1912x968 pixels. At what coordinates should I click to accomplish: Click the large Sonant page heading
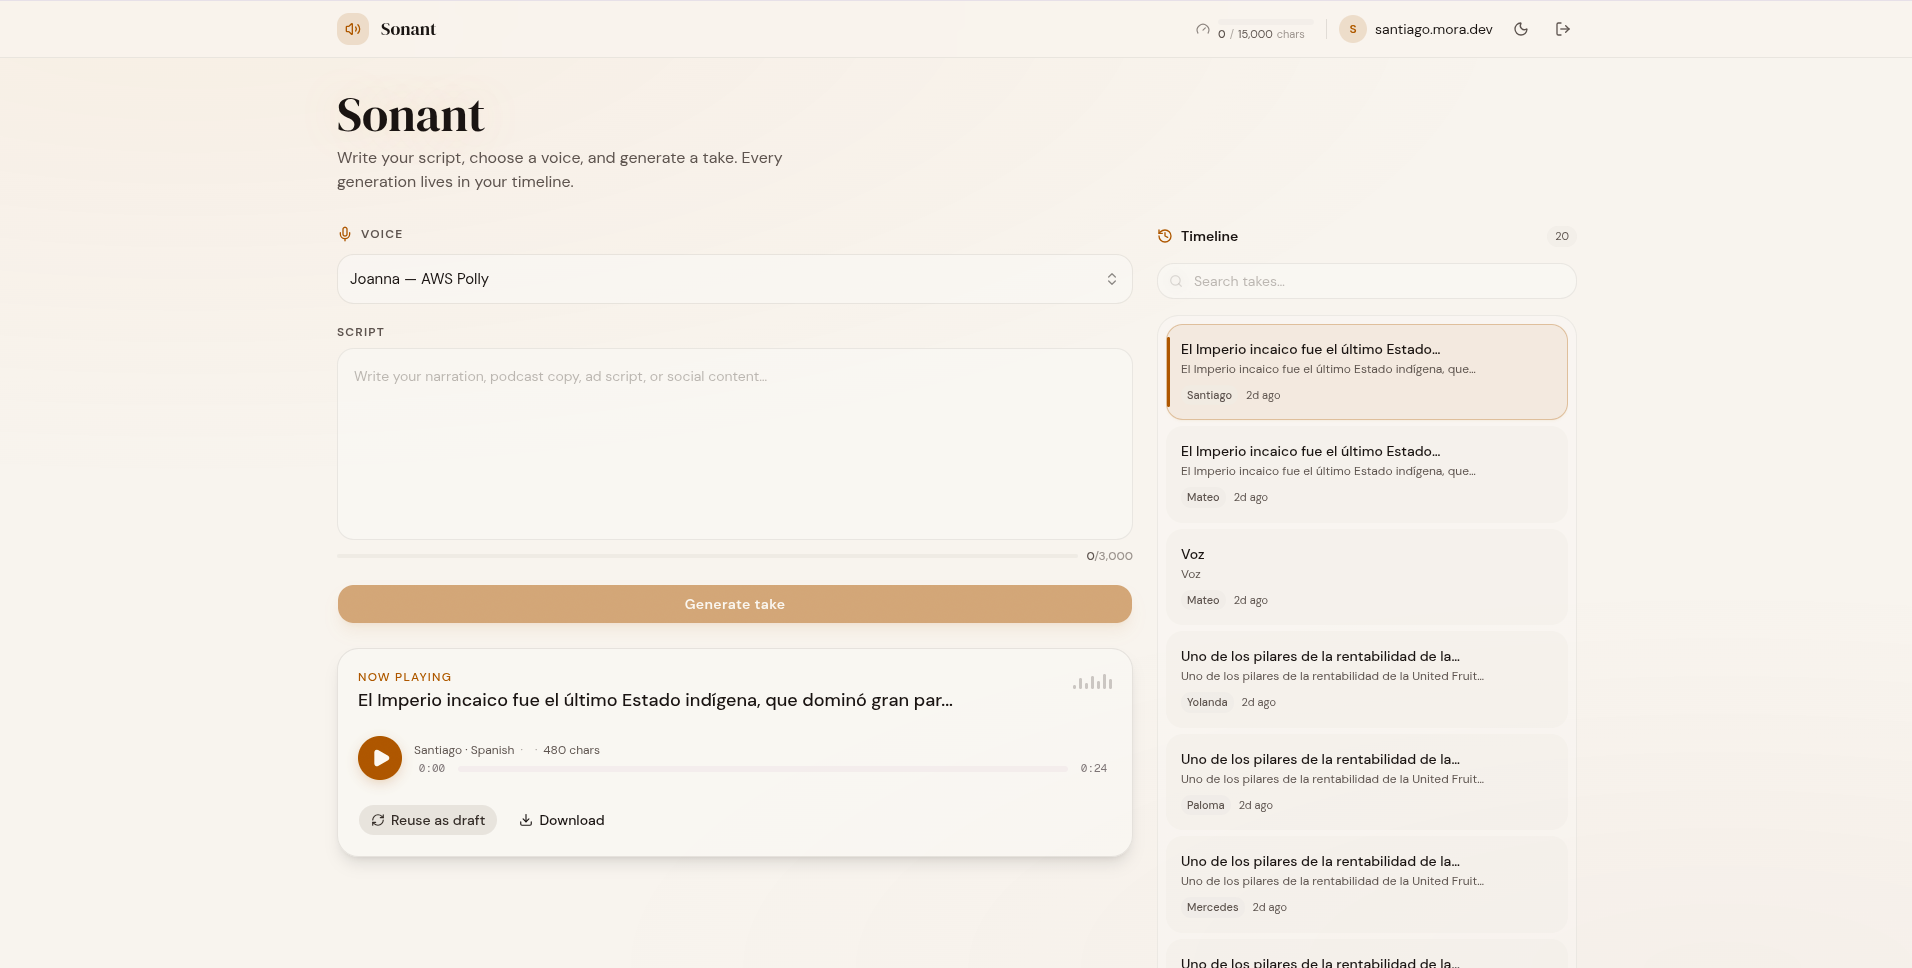click(x=410, y=115)
